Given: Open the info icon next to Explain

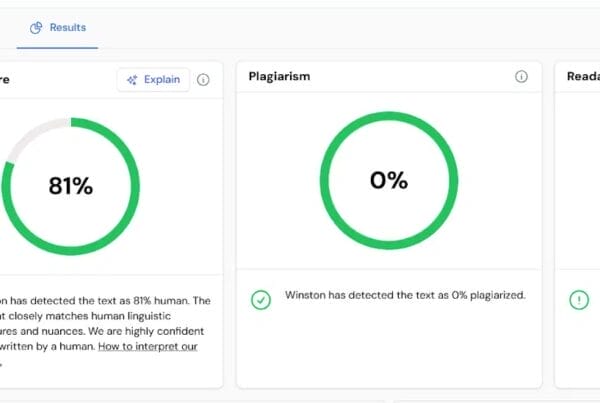Looking at the screenshot, I should point(203,80).
